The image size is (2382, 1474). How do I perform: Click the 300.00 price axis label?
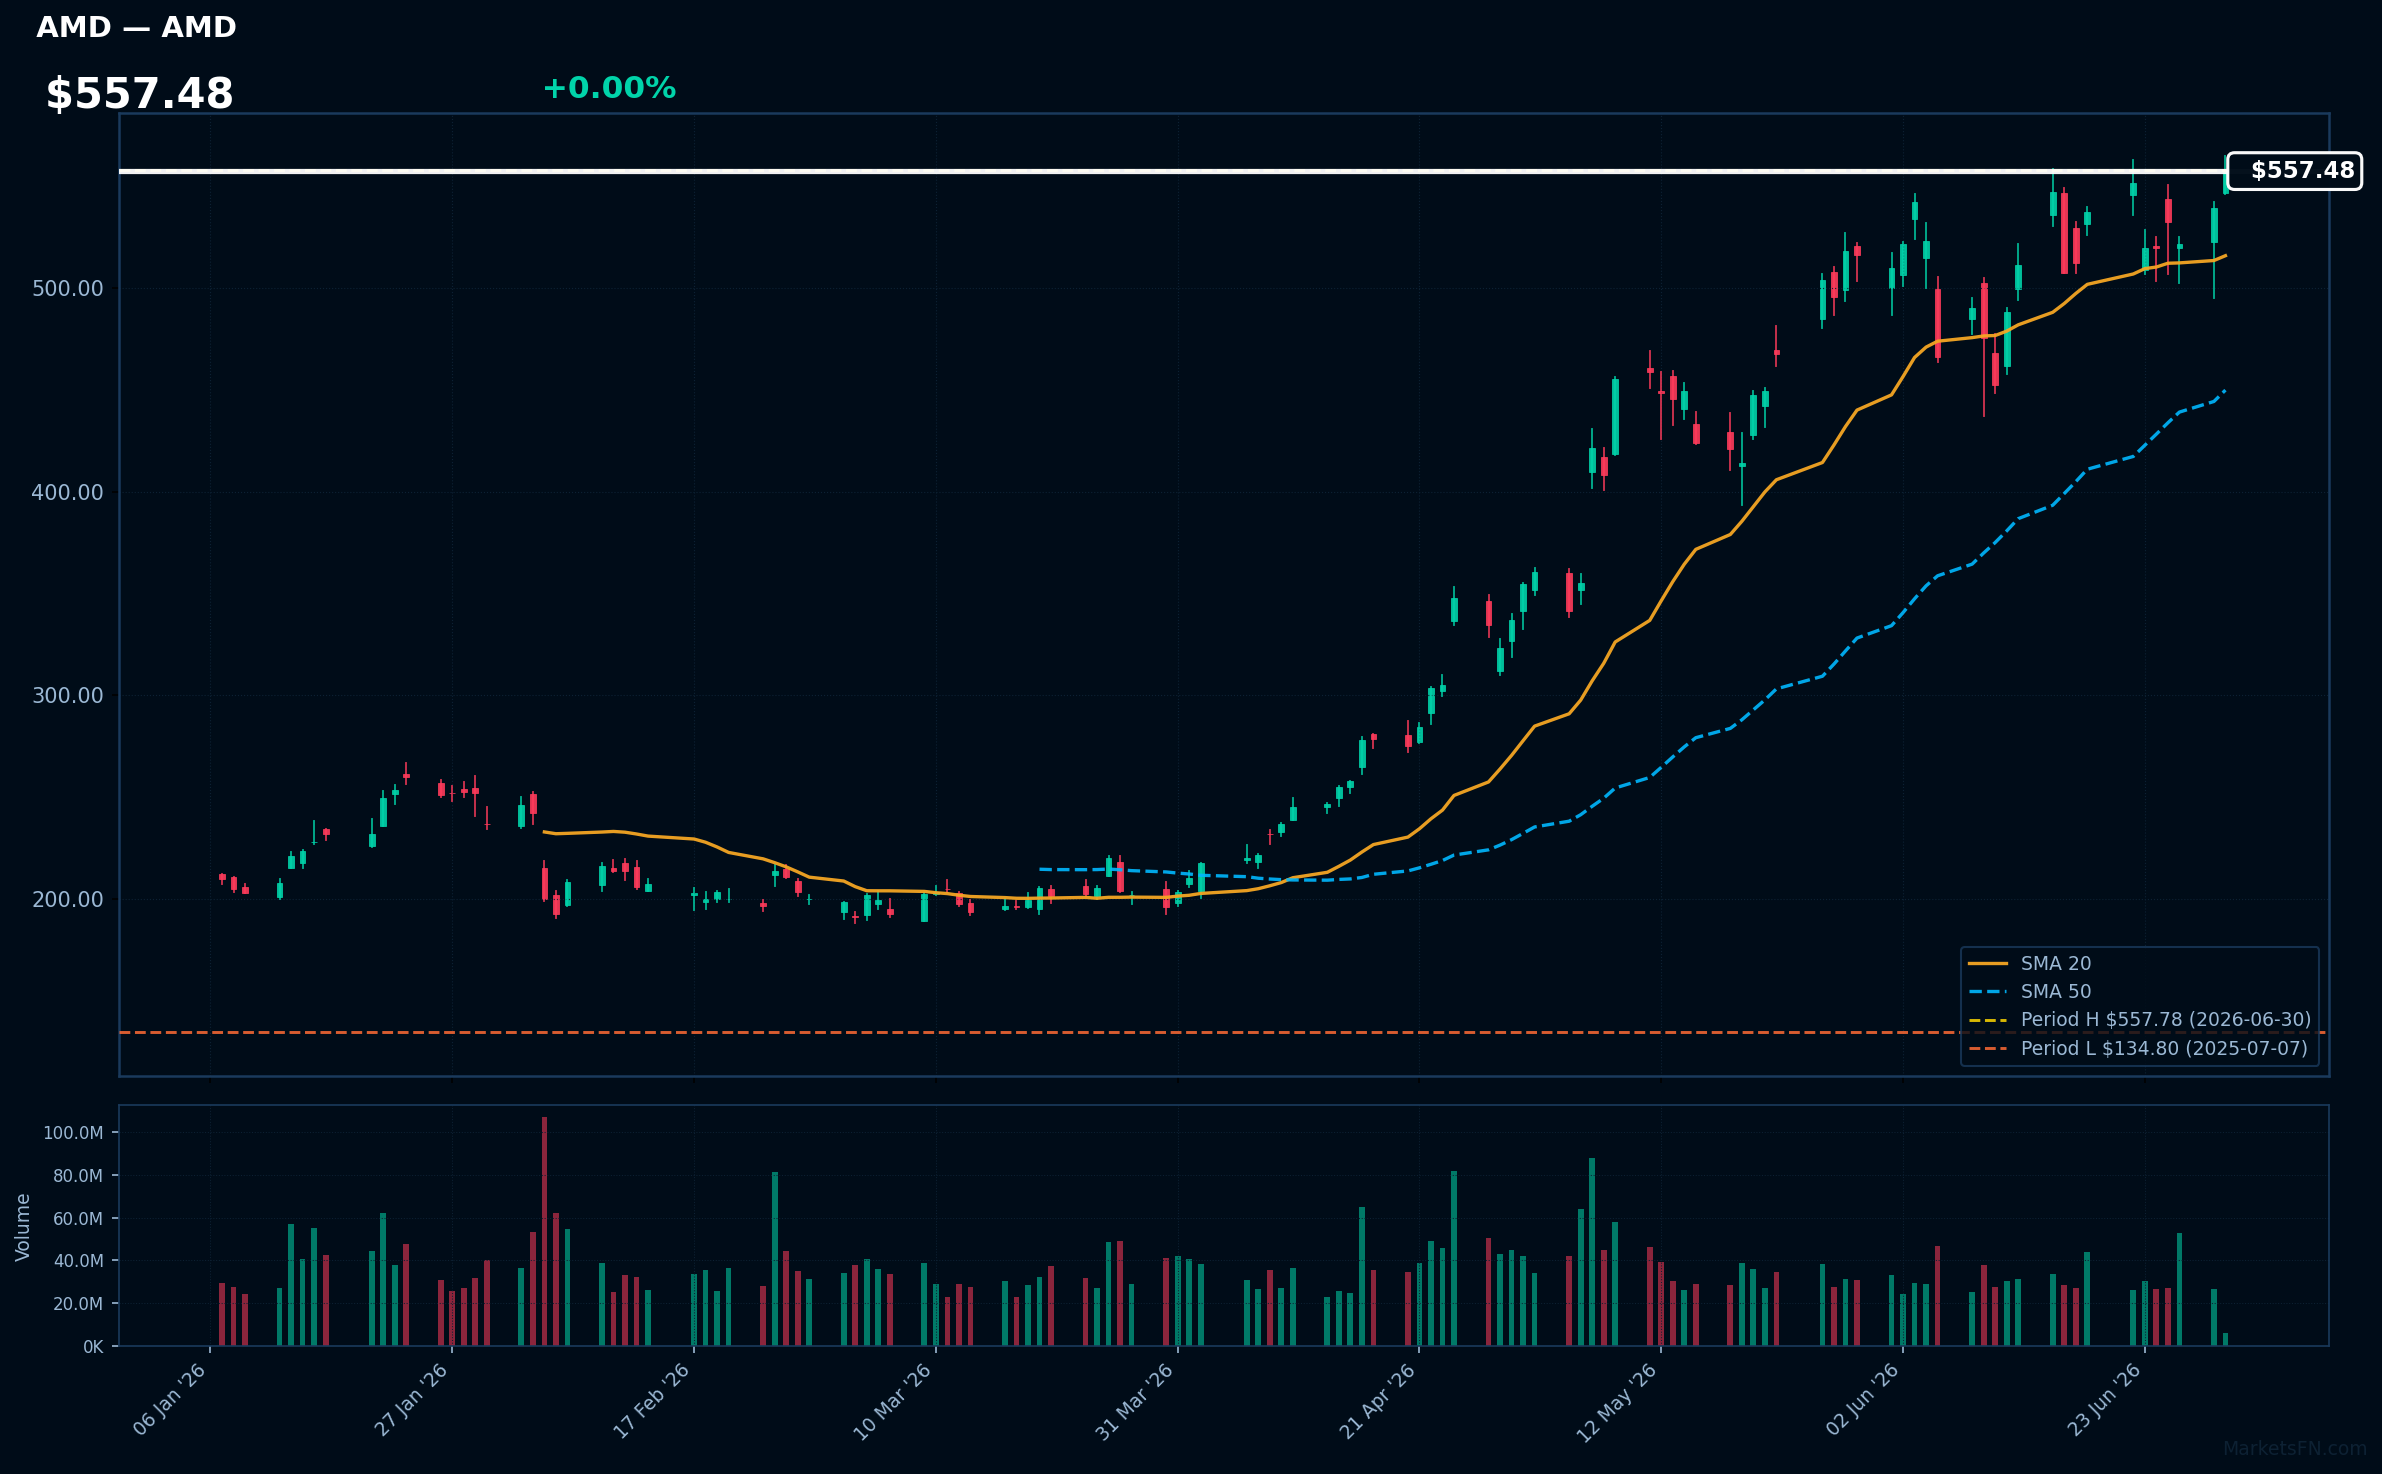(67, 696)
